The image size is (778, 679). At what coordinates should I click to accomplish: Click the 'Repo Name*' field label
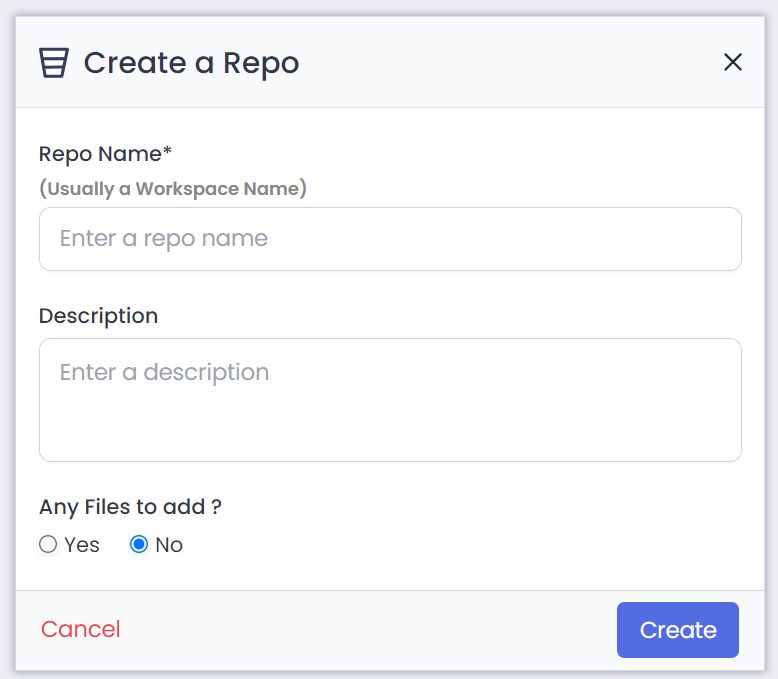100,154
